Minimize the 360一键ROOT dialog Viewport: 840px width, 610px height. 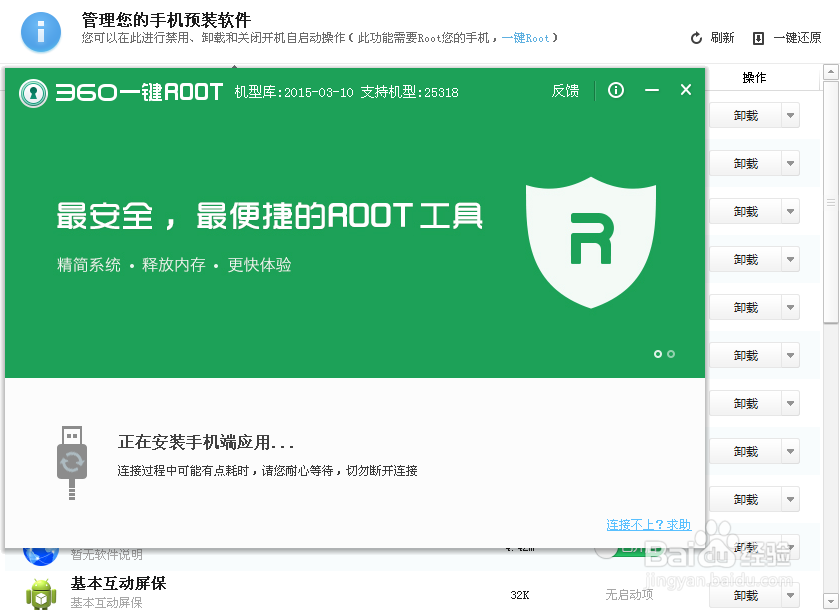coord(651,90)
